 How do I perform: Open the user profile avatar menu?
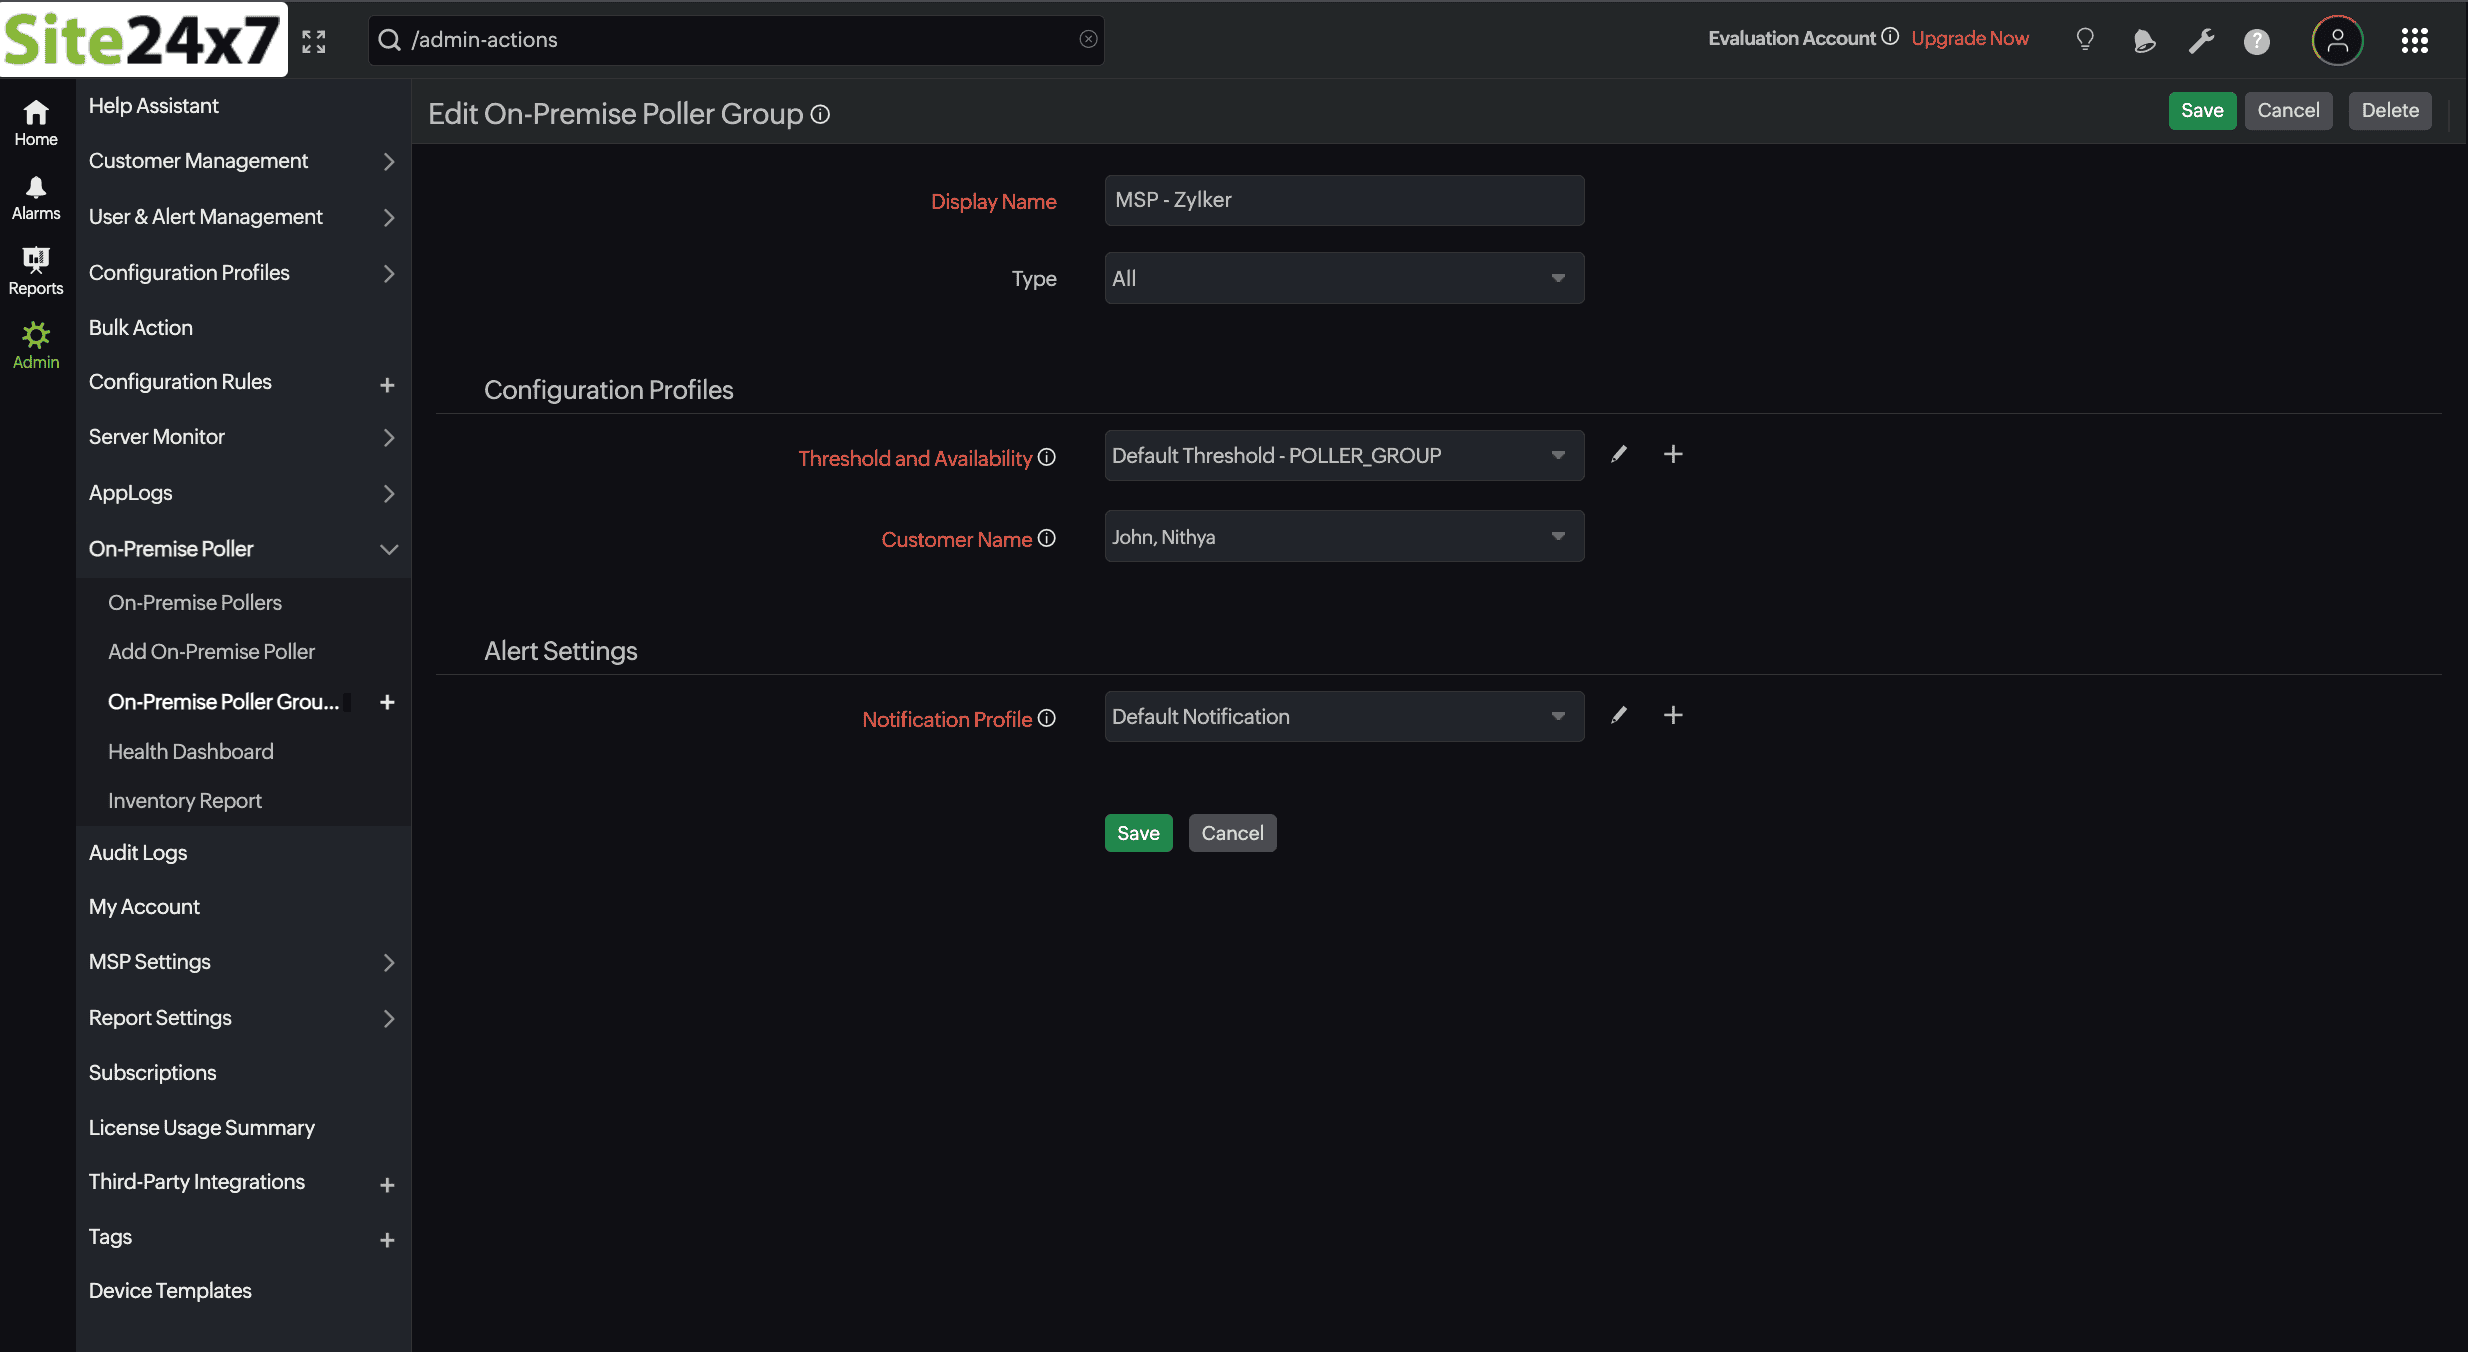[2336, 40]
